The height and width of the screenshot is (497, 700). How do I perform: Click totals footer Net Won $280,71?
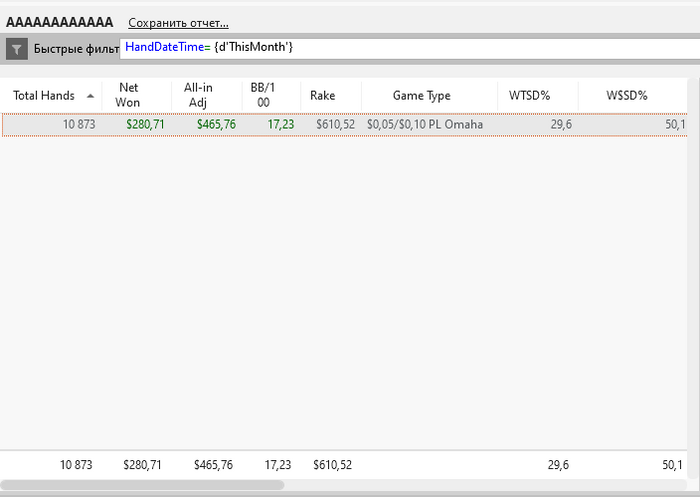pos(142,465)
